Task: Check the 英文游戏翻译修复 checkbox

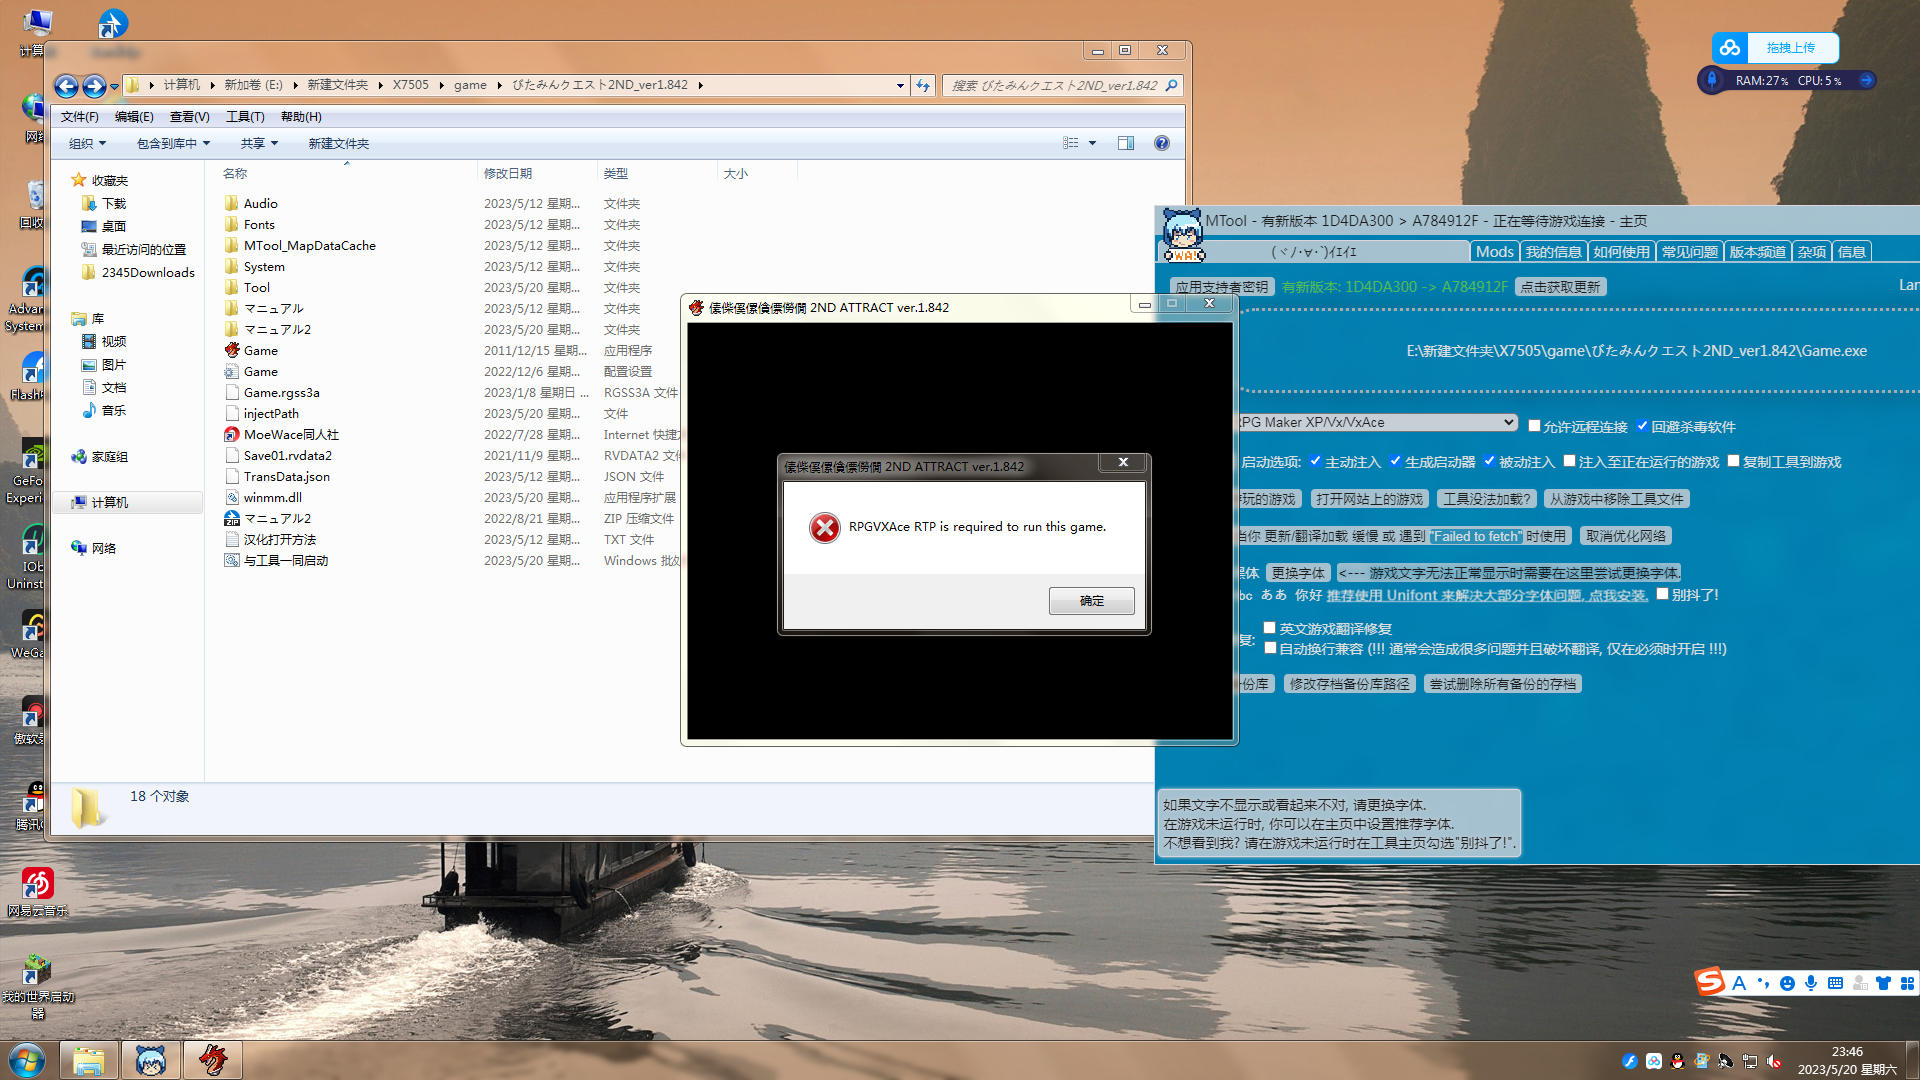Action: (x=1269, y=628)
